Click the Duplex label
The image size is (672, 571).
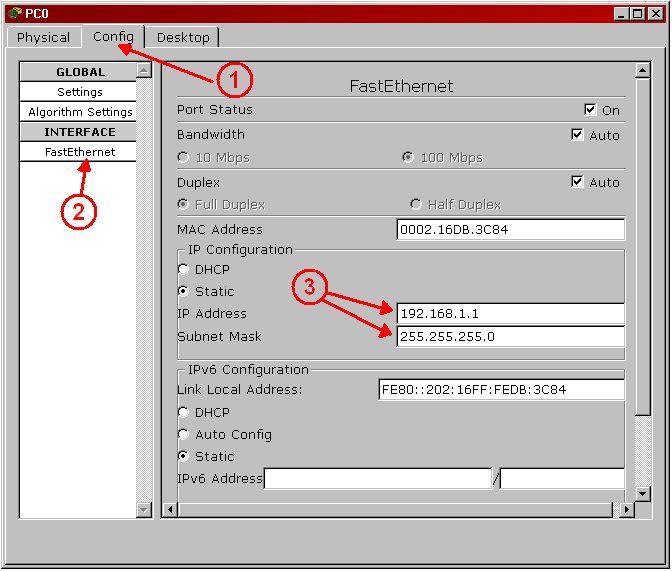pos(198,183)
